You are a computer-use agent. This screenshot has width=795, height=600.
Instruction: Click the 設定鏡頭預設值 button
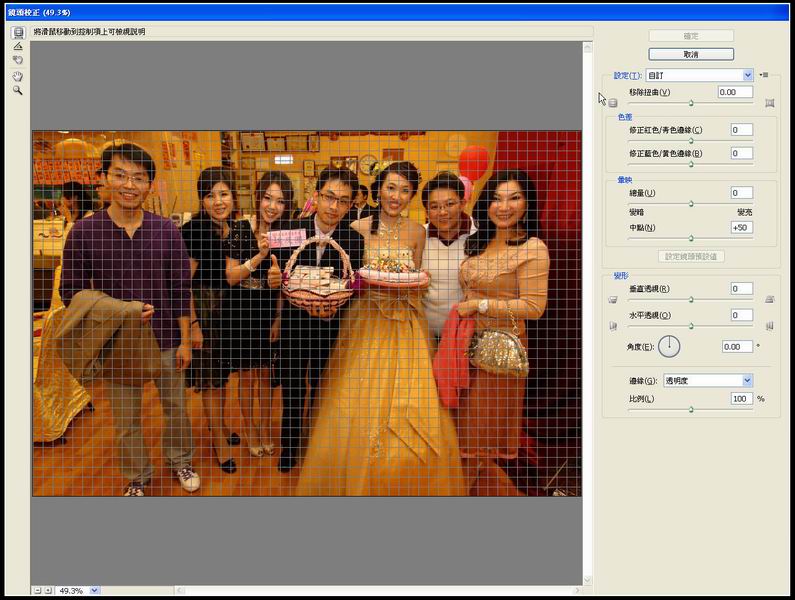[x=691, y=257]
